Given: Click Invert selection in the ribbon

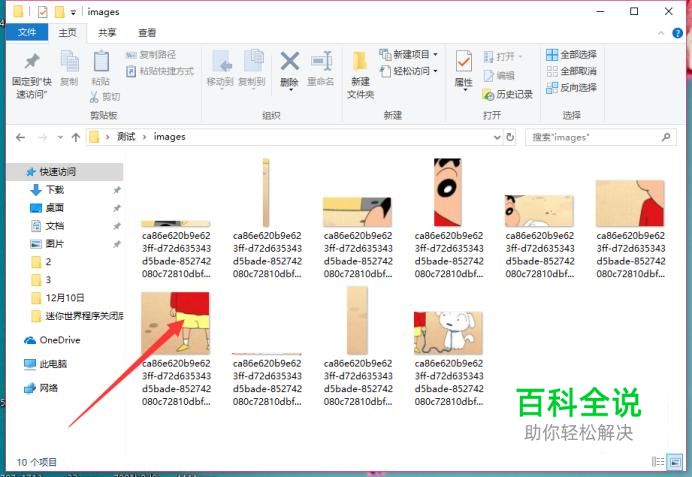Looking at the screenshot, I should point(572,88).
